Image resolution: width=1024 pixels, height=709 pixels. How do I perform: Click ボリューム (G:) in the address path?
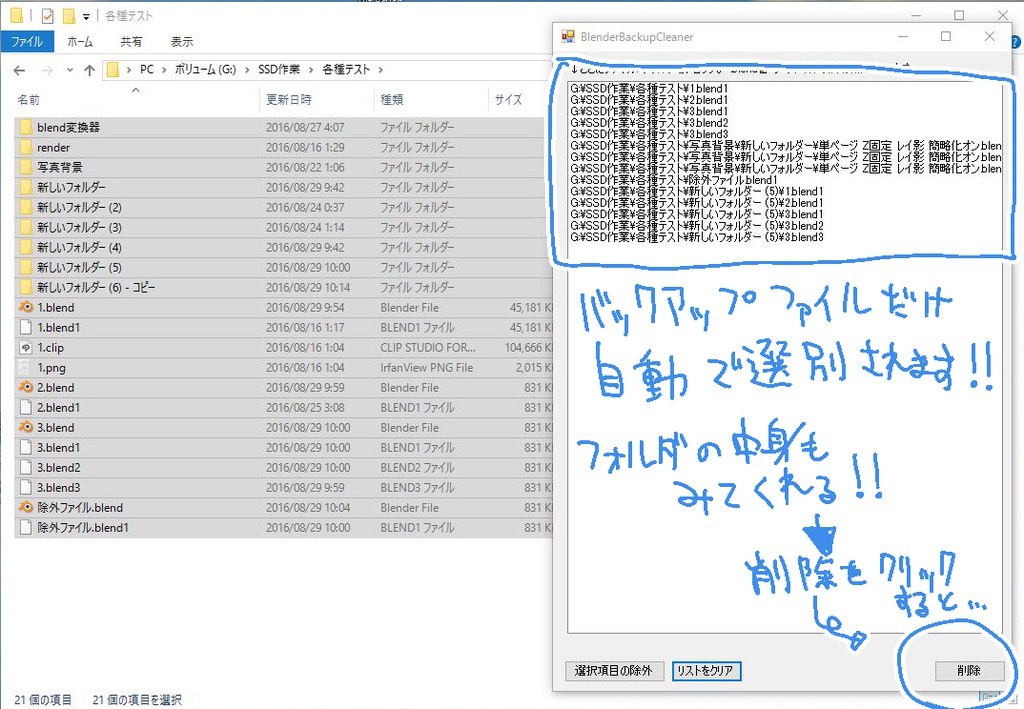[205, 69]
